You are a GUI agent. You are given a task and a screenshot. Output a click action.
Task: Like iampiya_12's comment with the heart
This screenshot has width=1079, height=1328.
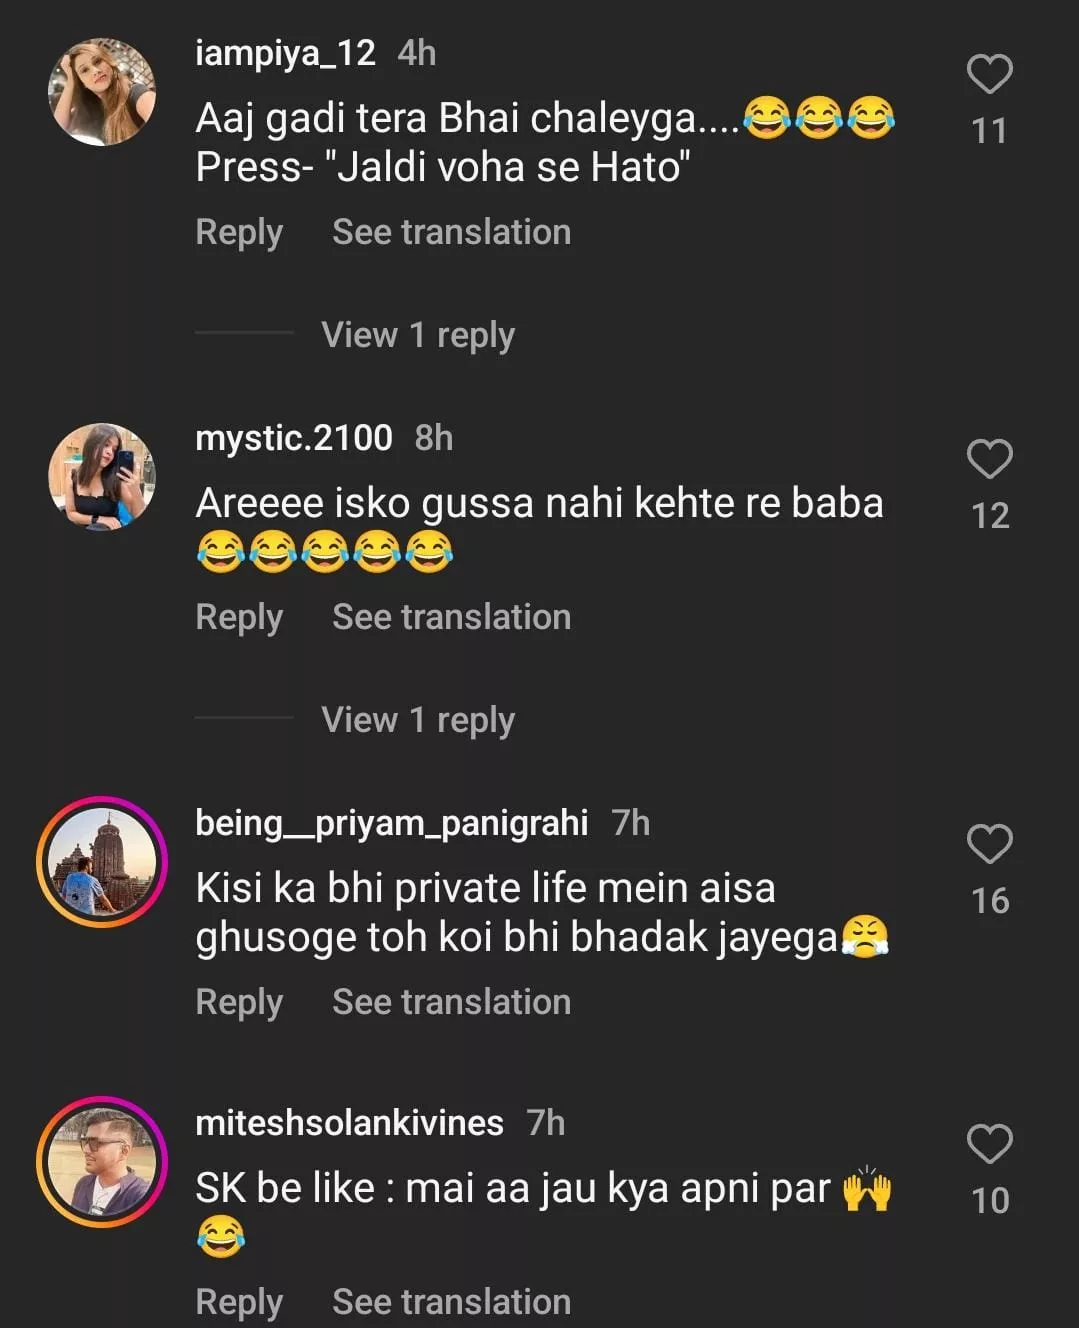(989, 75)
